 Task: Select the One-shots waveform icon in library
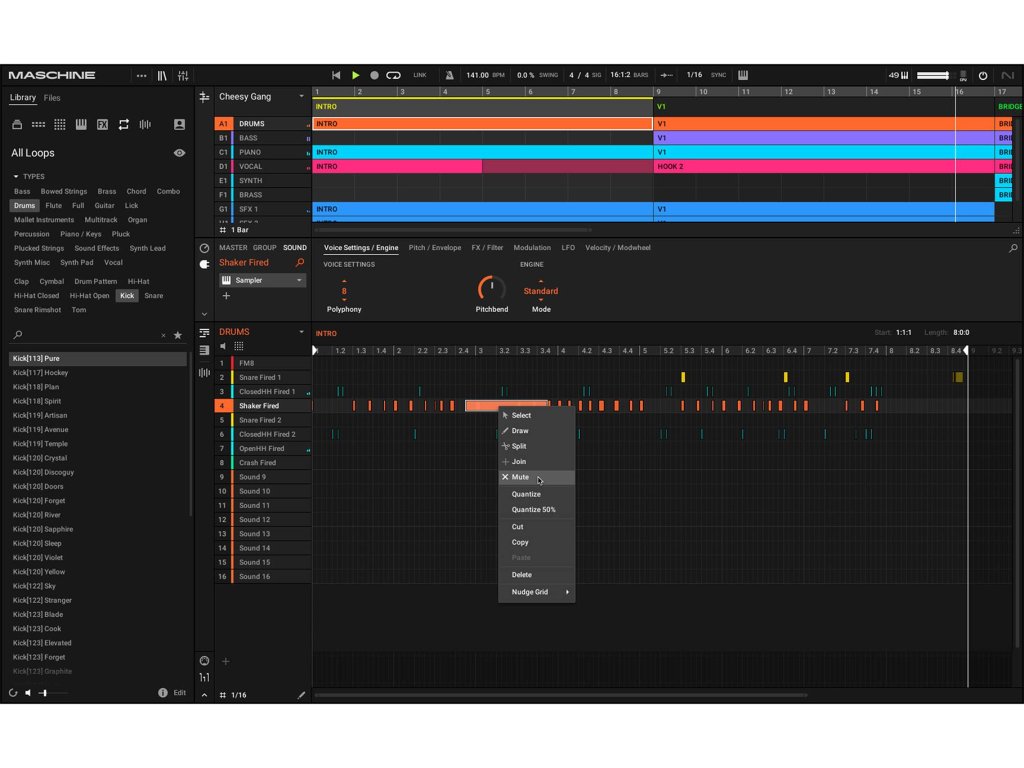point(145,124)
